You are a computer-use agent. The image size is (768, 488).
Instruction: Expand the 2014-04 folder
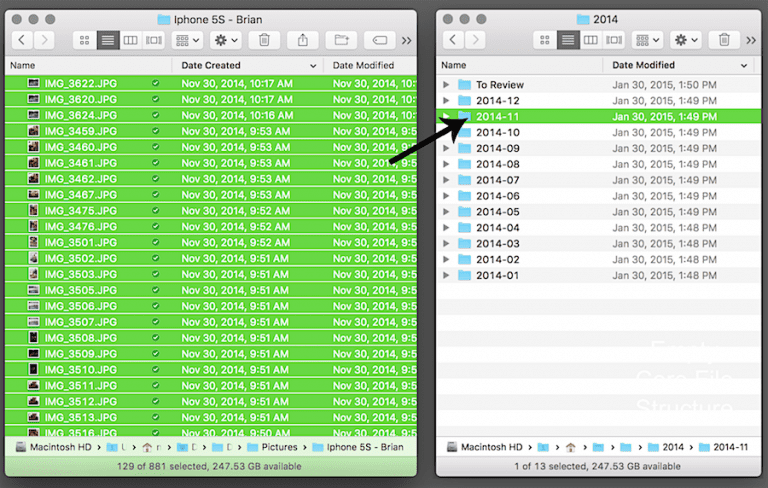[x=446, y=227]
